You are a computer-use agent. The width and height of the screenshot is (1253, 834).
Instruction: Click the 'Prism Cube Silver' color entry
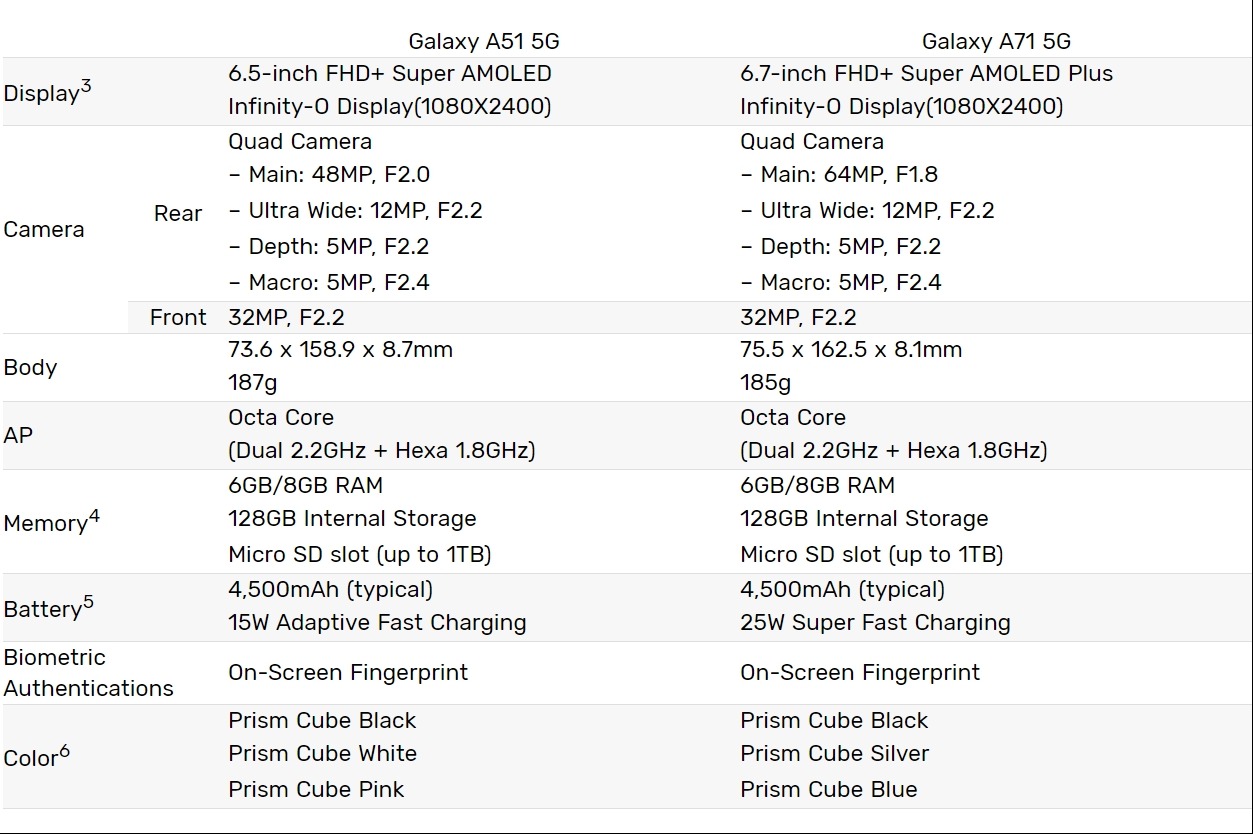[834, 753]
